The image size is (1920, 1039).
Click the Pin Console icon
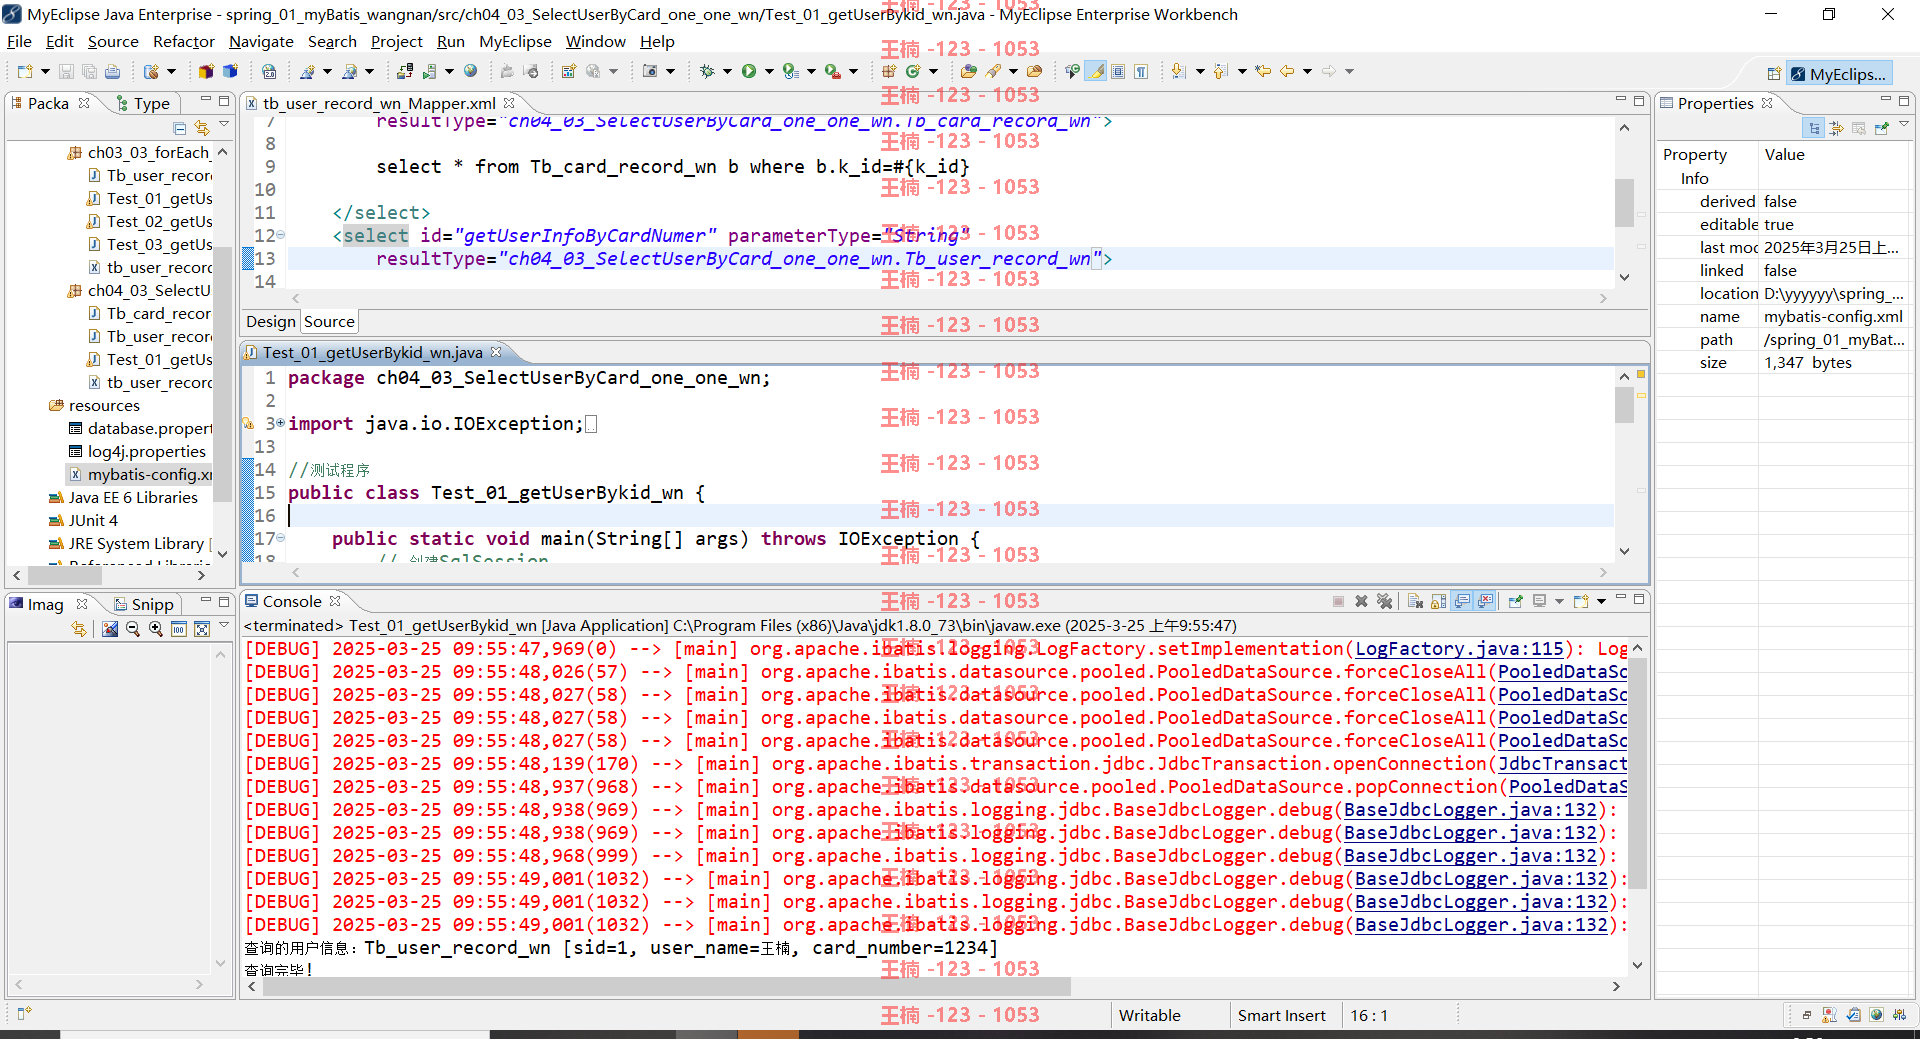coord(1516,602)
